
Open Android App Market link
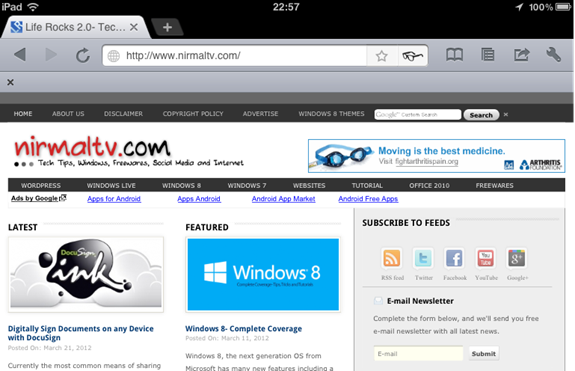pyautogui.click(x=283, y=199)
